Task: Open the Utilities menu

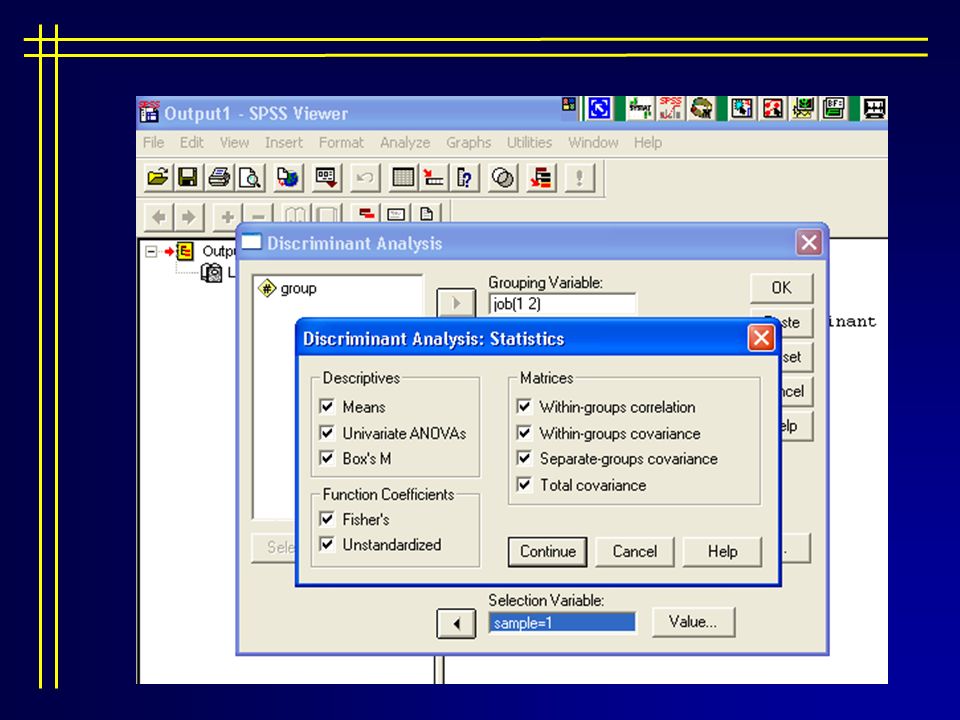Action: point(529,143)
